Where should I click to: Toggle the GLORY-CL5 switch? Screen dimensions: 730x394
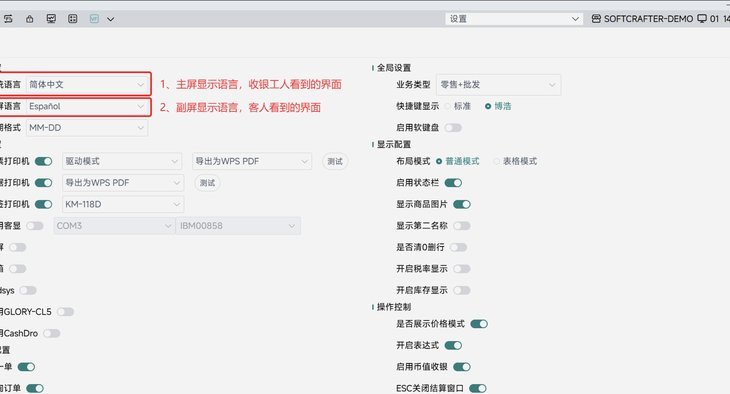click(65, 312)
